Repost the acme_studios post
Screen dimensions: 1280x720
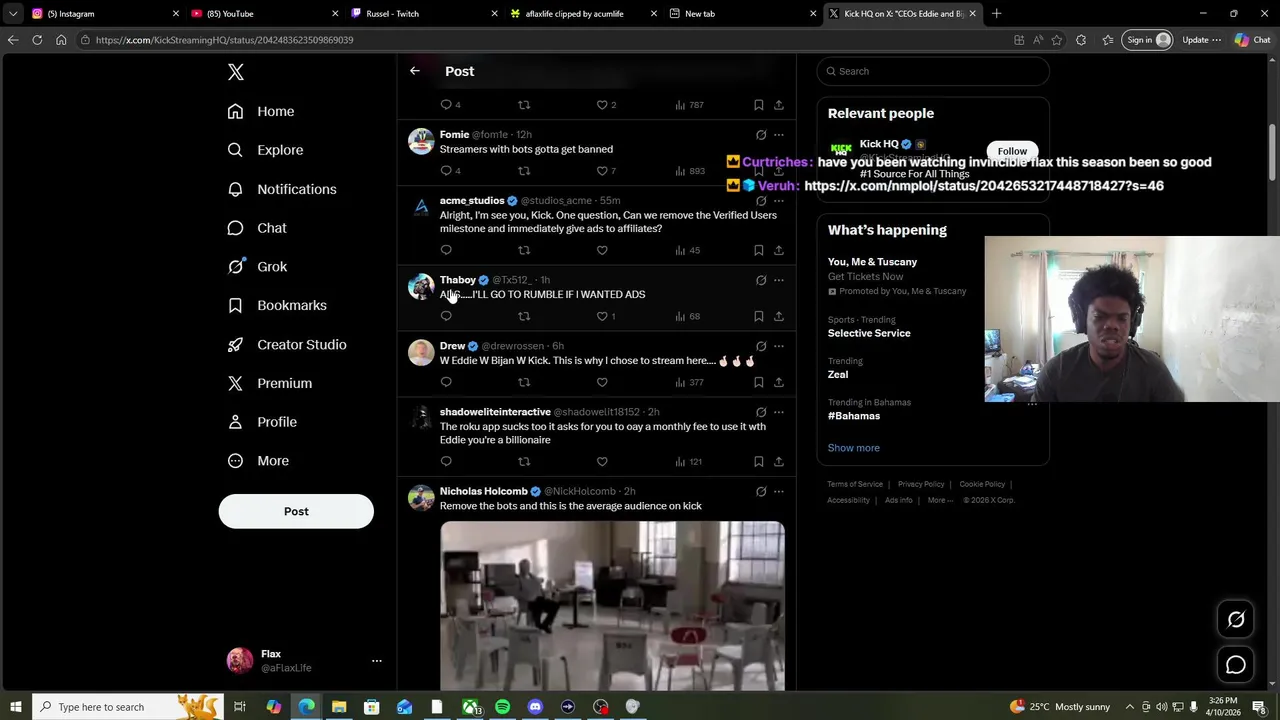524,250
